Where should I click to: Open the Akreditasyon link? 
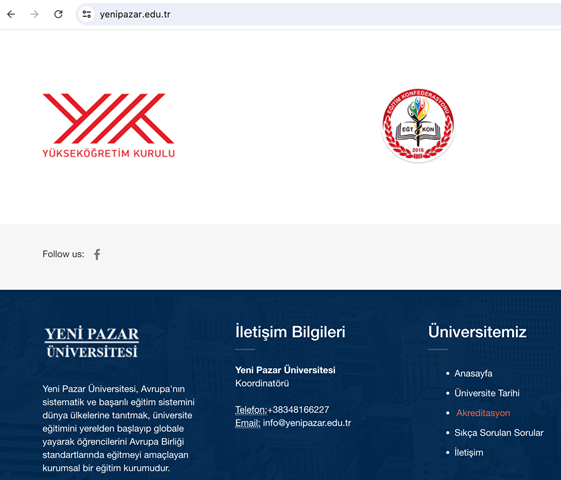coord(483,413)
